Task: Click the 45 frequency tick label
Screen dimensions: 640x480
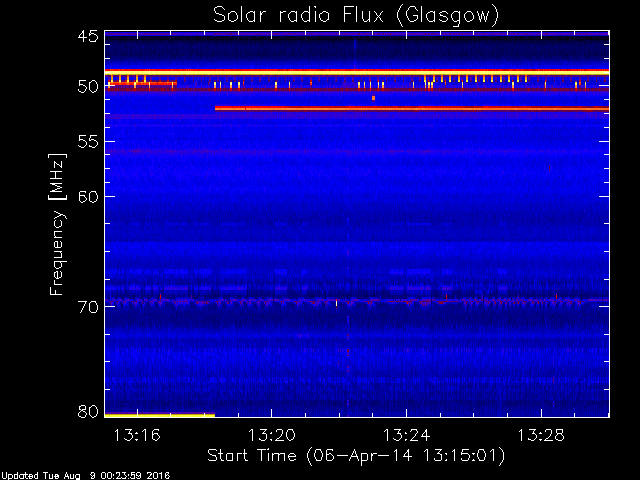Action: (x=88, y=36)
